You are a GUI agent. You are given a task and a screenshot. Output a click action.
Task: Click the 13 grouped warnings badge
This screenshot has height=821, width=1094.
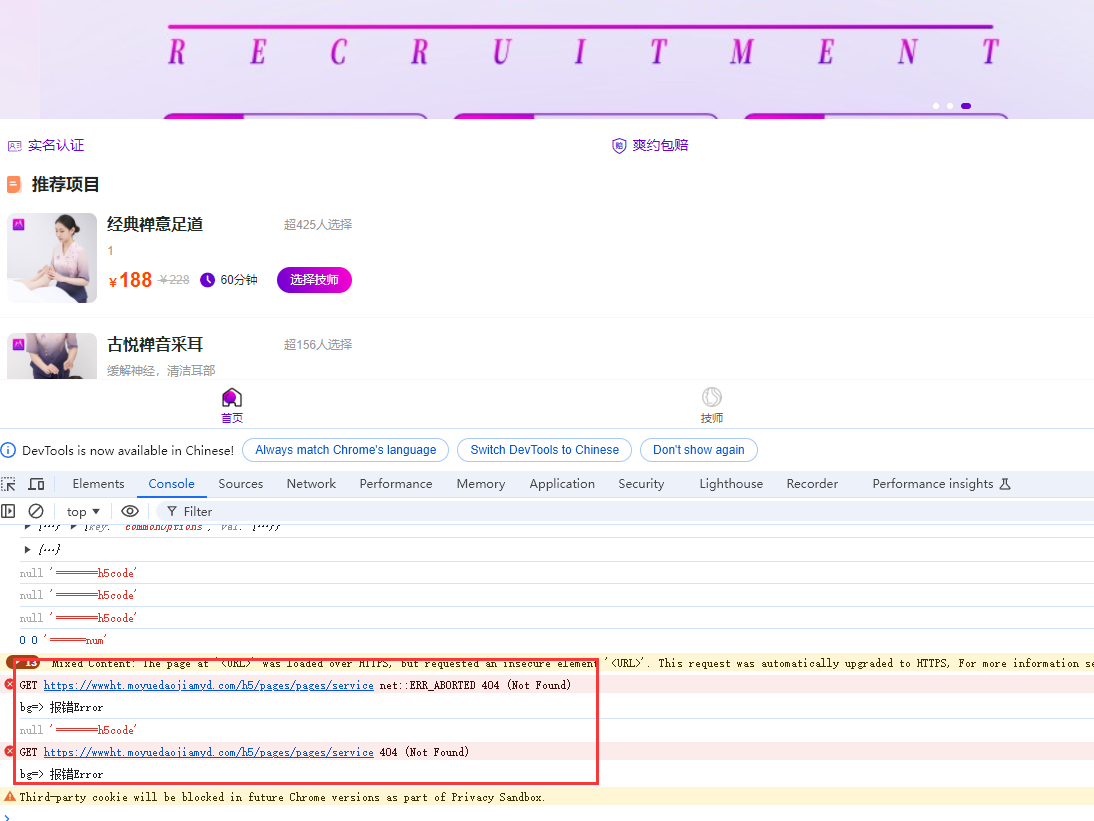(x=23, y=663)
